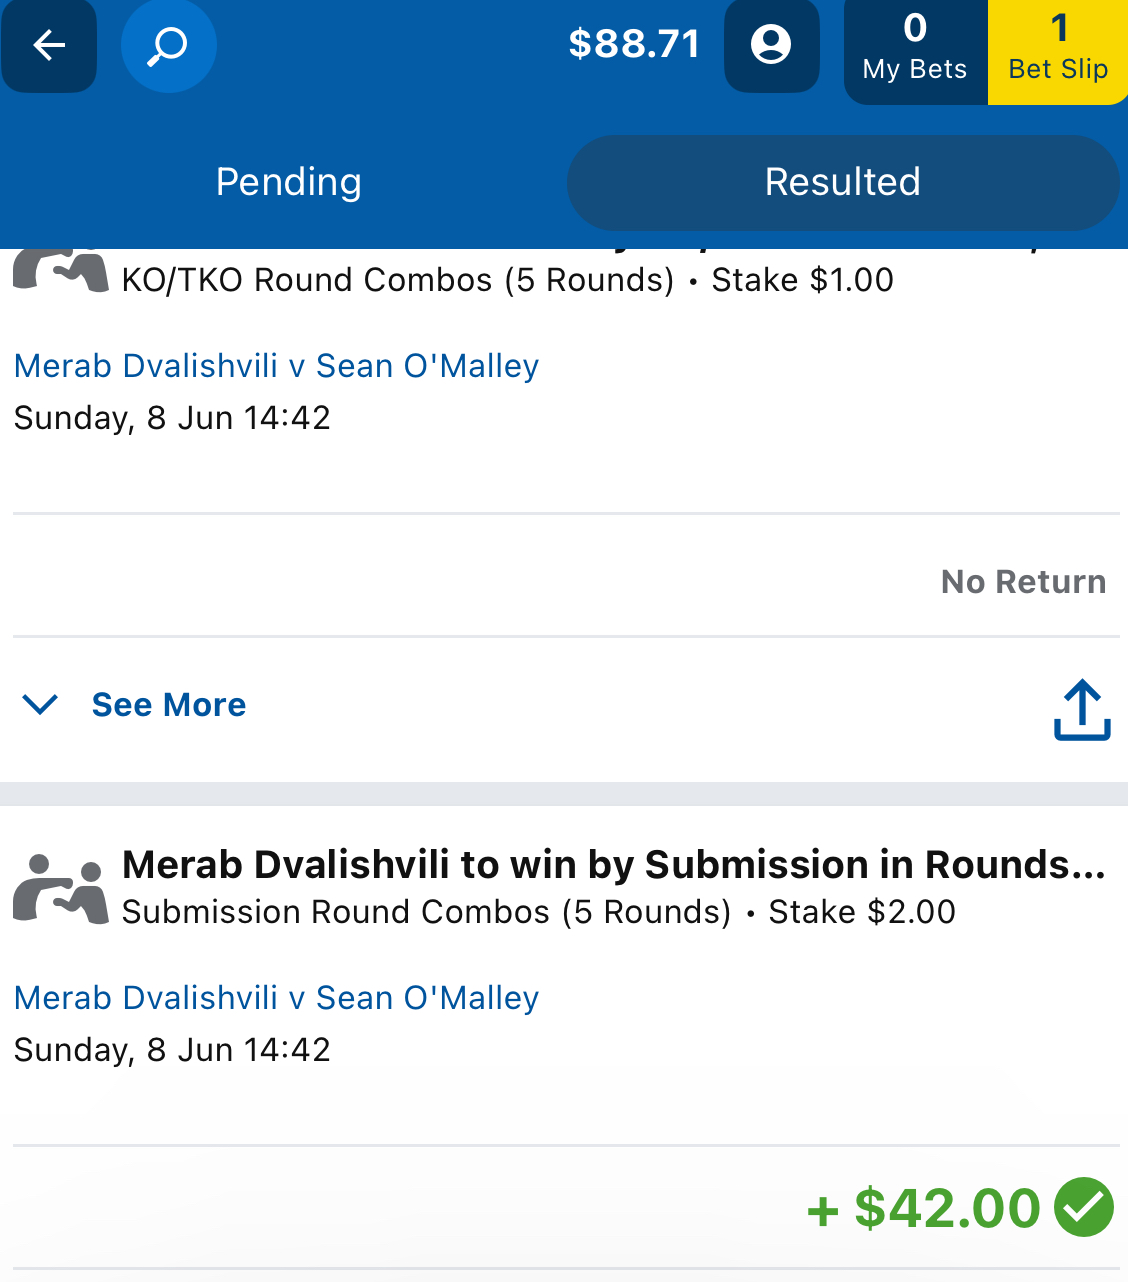Viewport: 1128px width, 1282px height.
Task: Open the yellow Bet Slip
Action: coord(1058,50)
